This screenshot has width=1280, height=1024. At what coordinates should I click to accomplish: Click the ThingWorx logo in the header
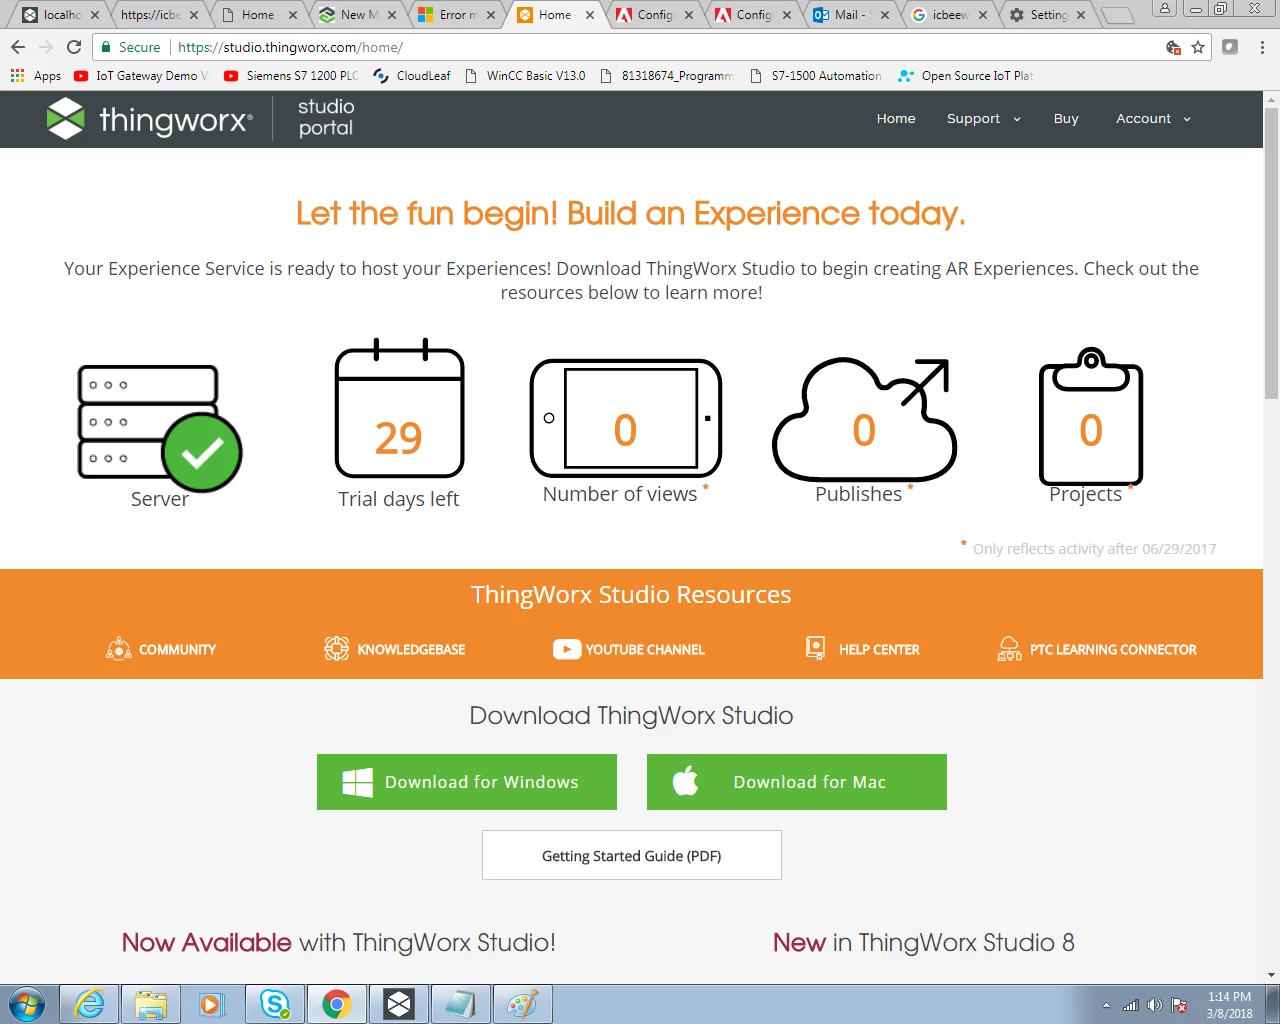pyautogui.click(x=149, y=119)
